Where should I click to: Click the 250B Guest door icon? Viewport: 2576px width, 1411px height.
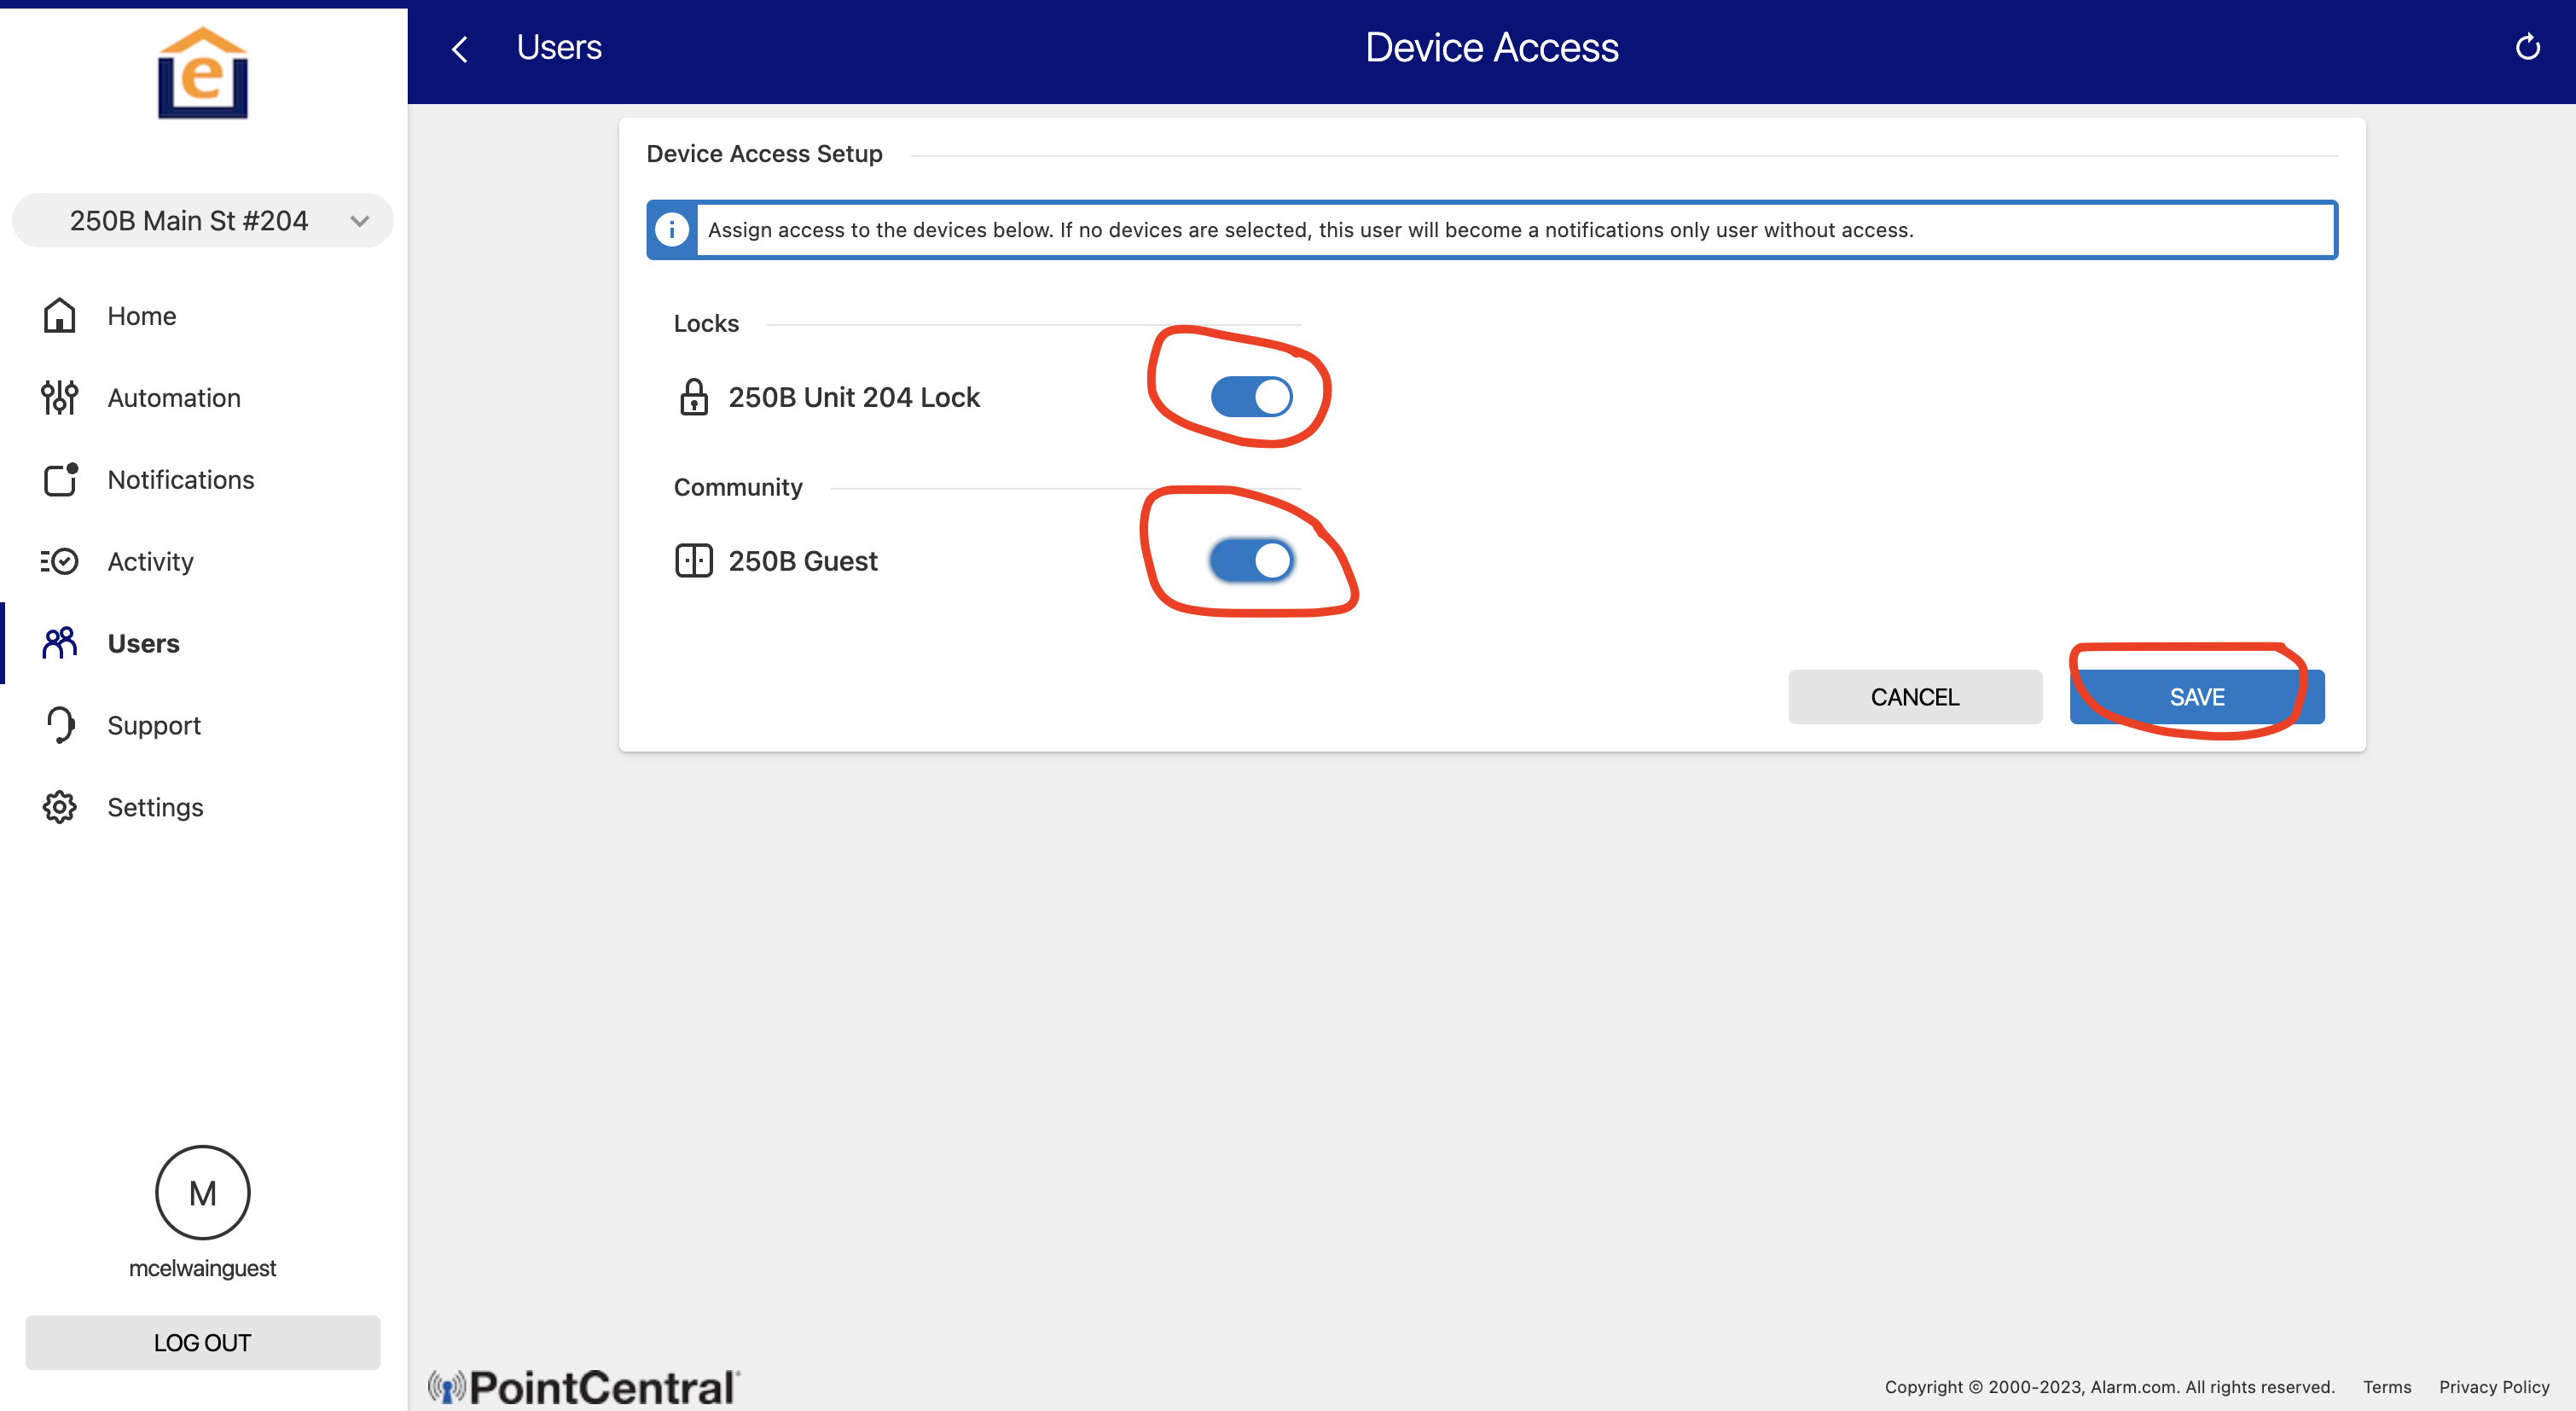pos(693,560)
